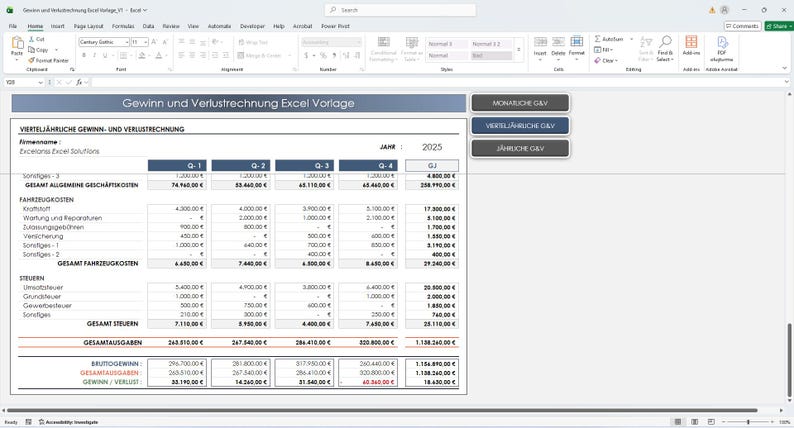The image size is (794, 428).
Task: Expand the Paste options arrow
Action: (x=17, y=60)
